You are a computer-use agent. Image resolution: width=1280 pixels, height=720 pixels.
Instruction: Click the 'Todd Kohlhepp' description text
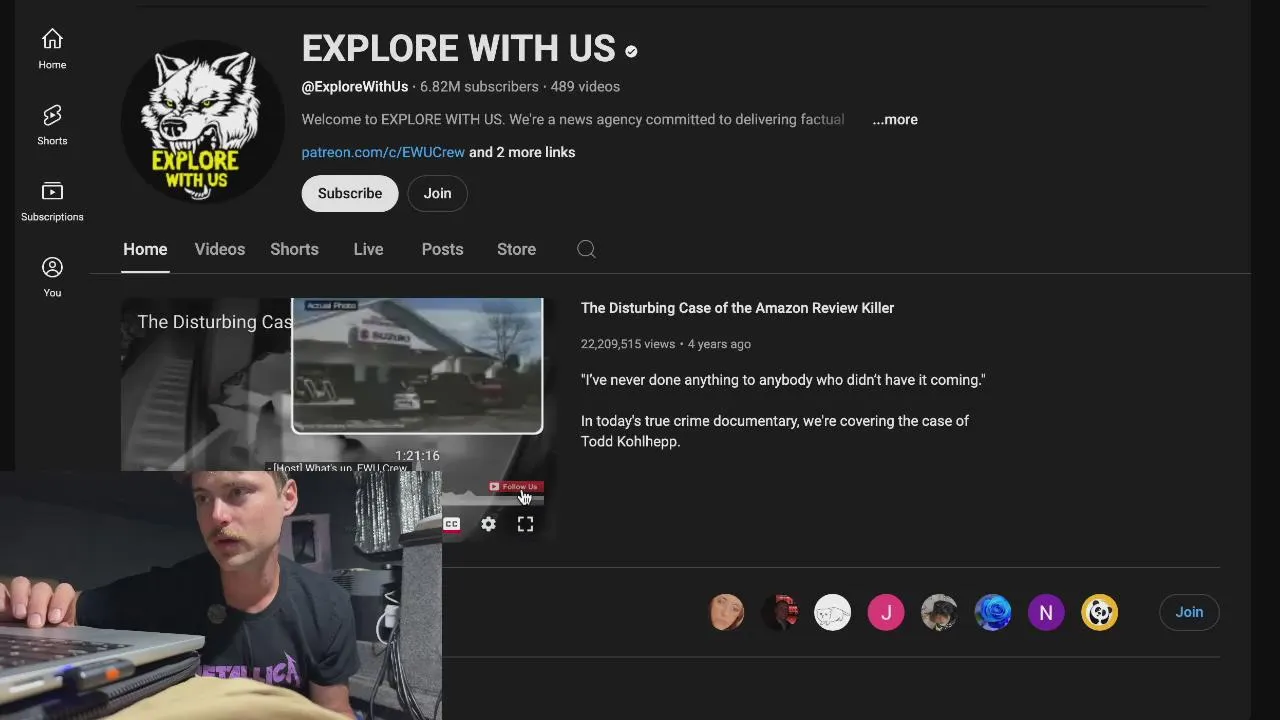(628, 441)
